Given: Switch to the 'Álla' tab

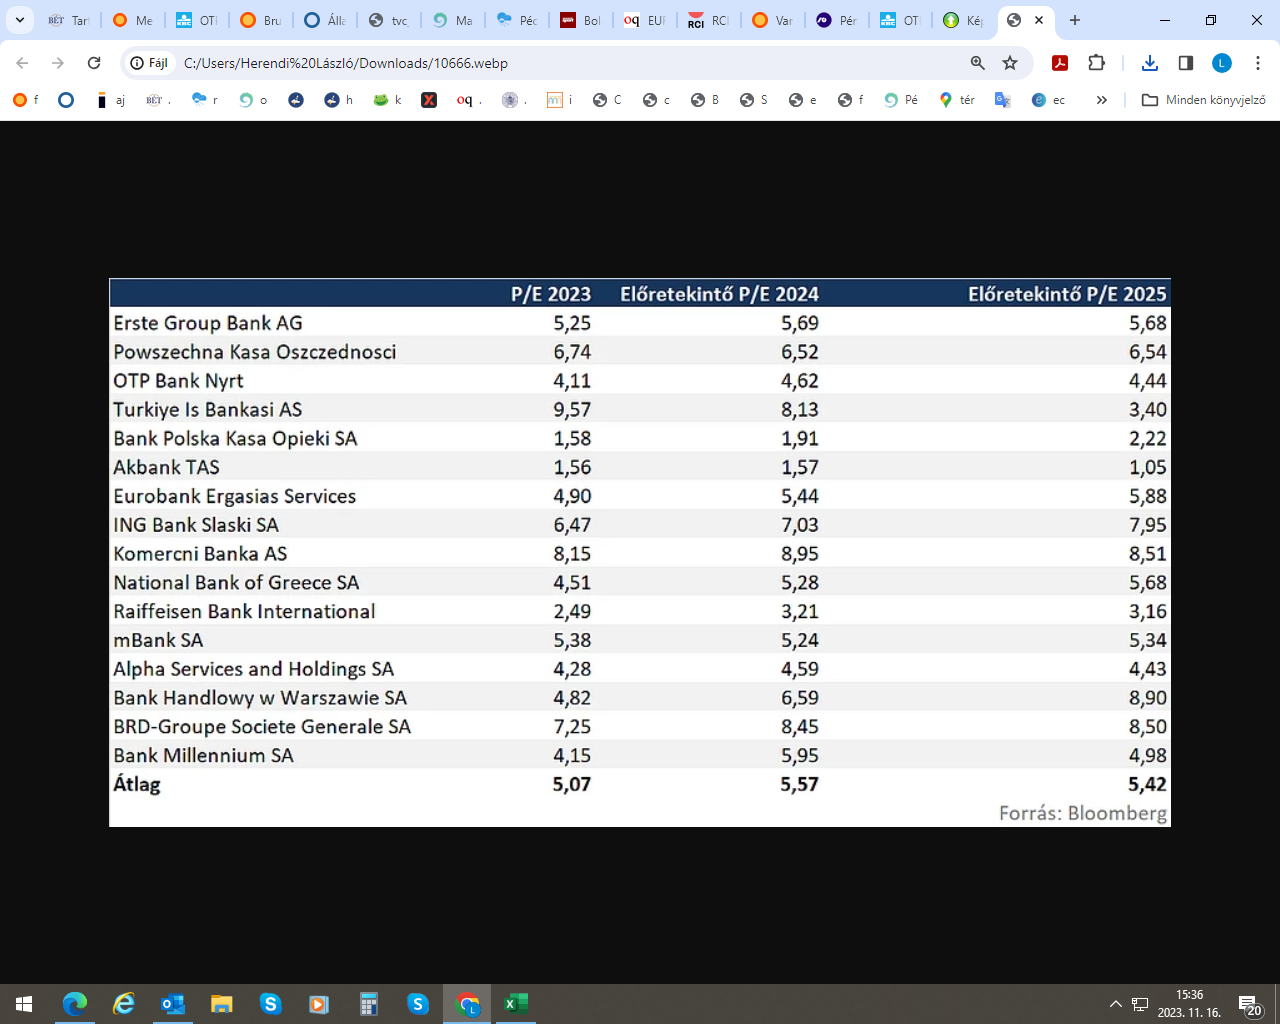Looking at the screenshot, I should tap(324, 20).
